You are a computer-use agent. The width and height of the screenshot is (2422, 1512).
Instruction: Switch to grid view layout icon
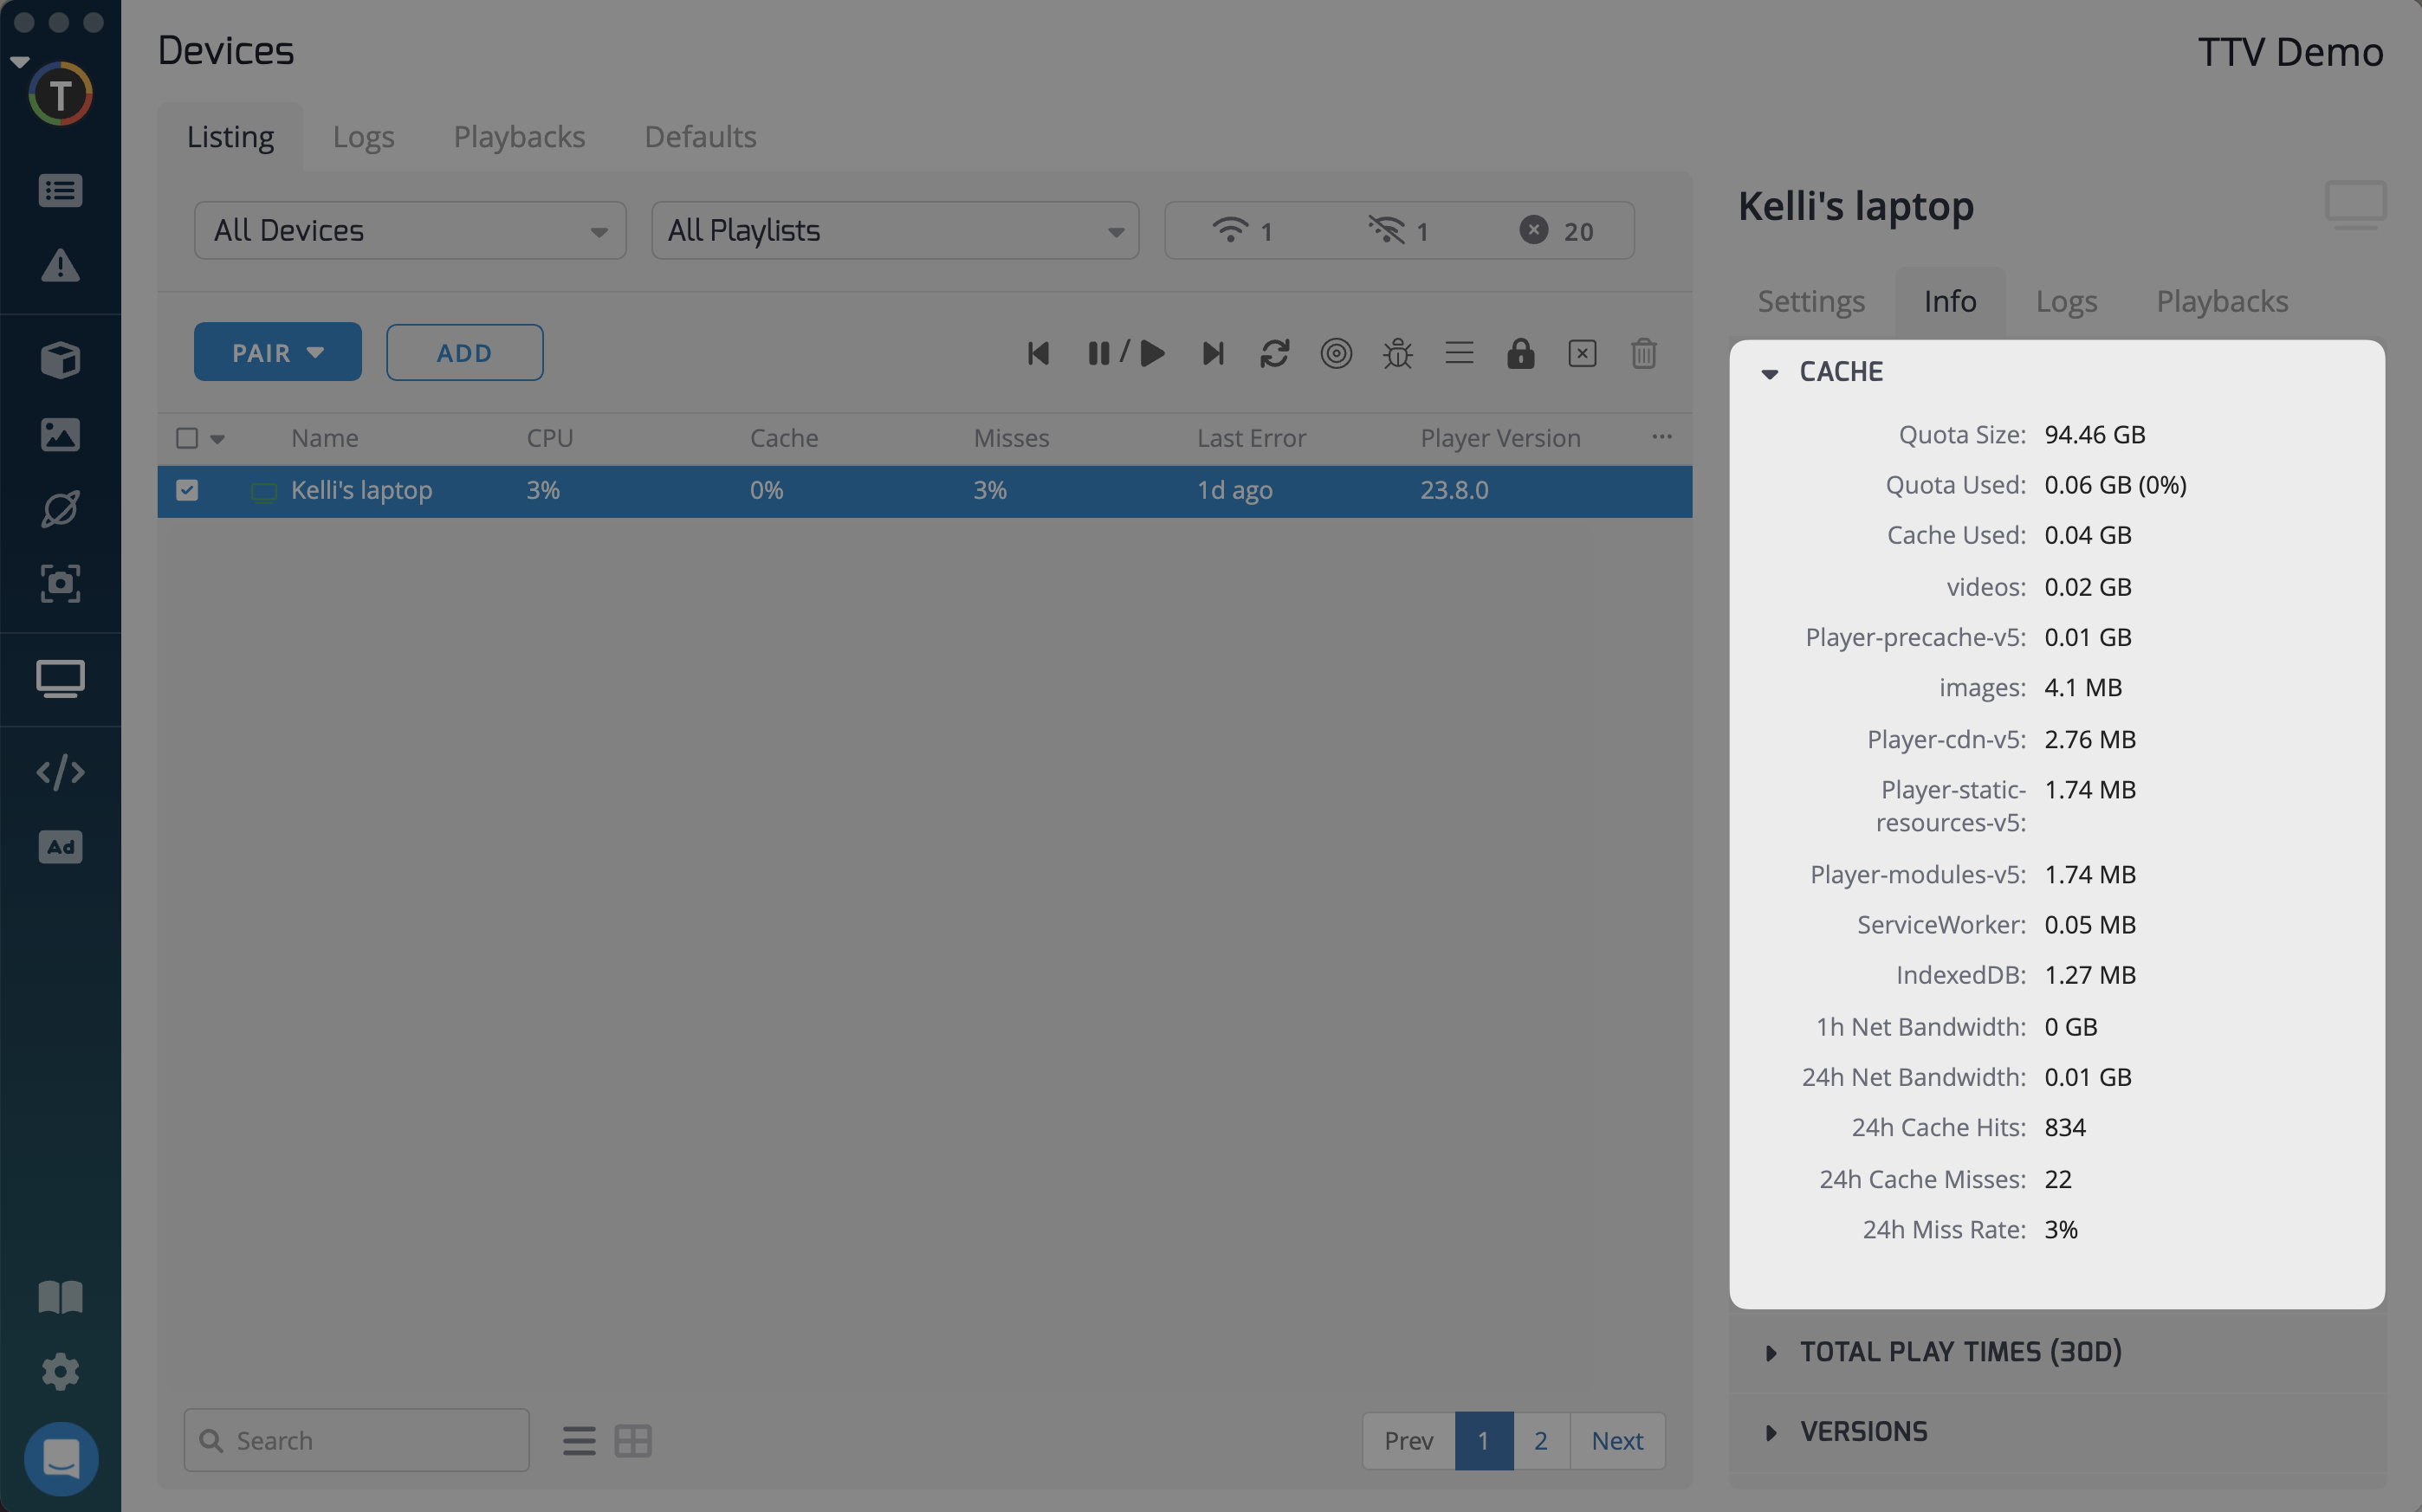pyautogui.click(x=633, y=1440)
